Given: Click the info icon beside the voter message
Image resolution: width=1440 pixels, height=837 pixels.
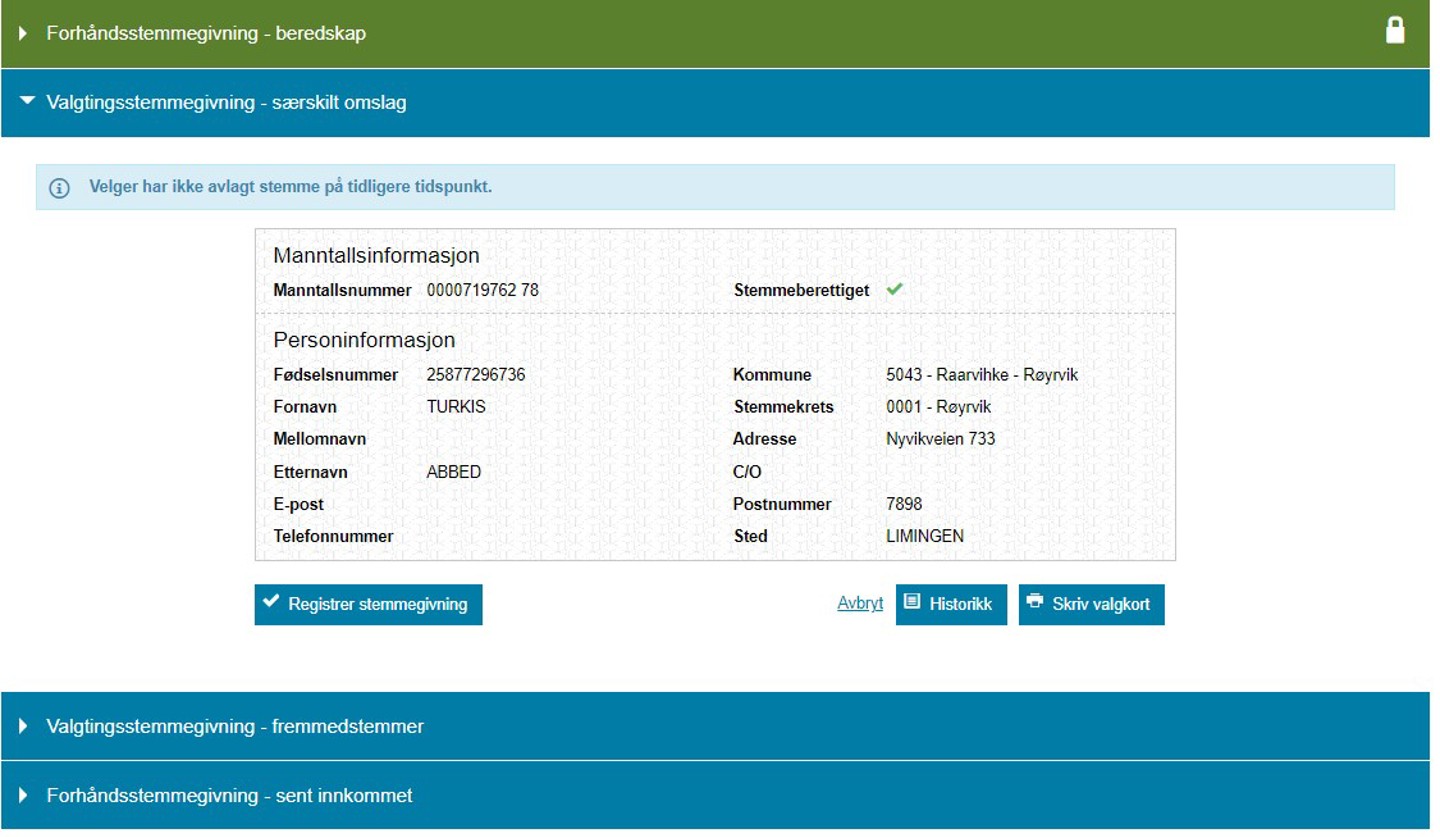Looking at the screenshot, I should tap(60, 188).
